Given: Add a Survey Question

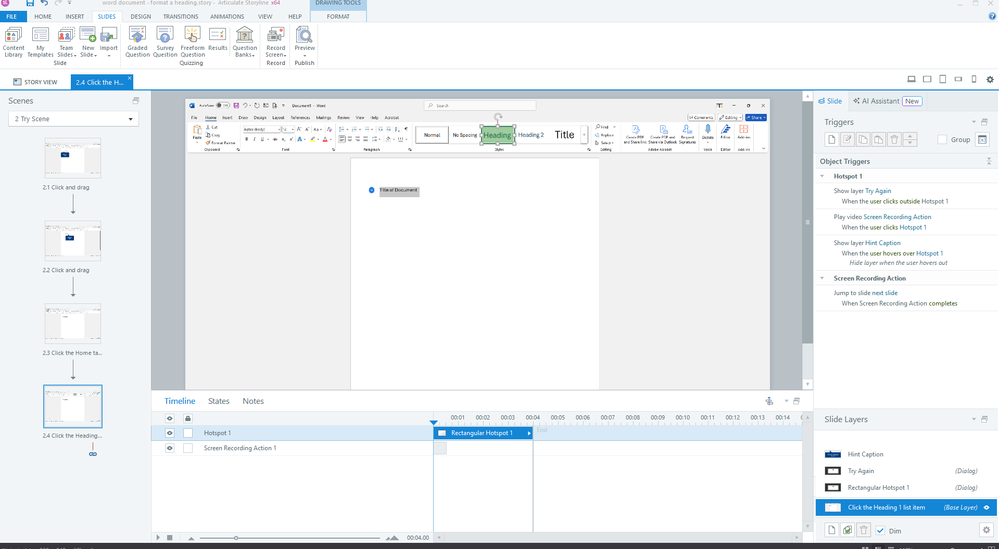Looking at the screenshot, I should 165,41.
